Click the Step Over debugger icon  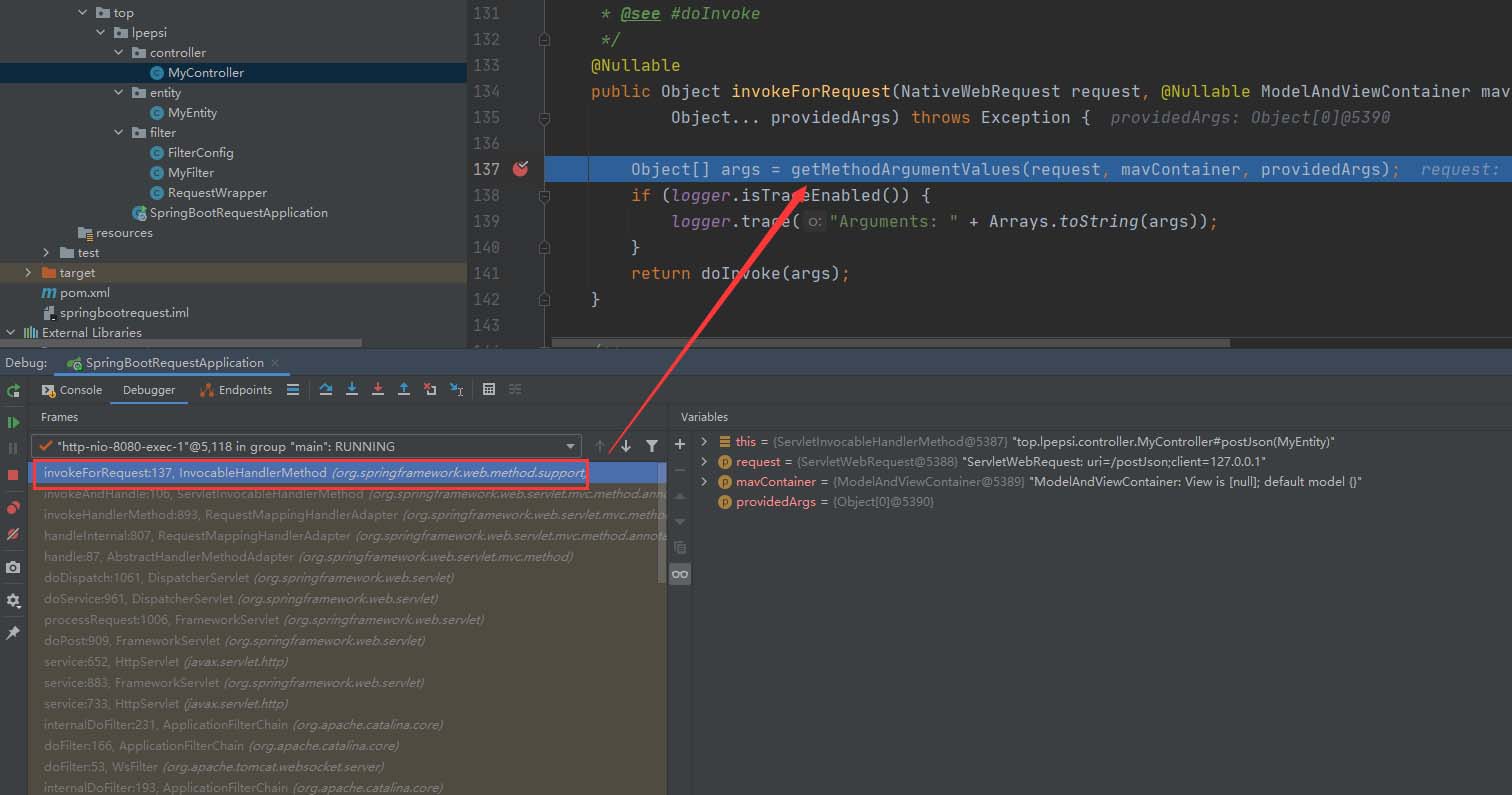[x=326, y=390]
